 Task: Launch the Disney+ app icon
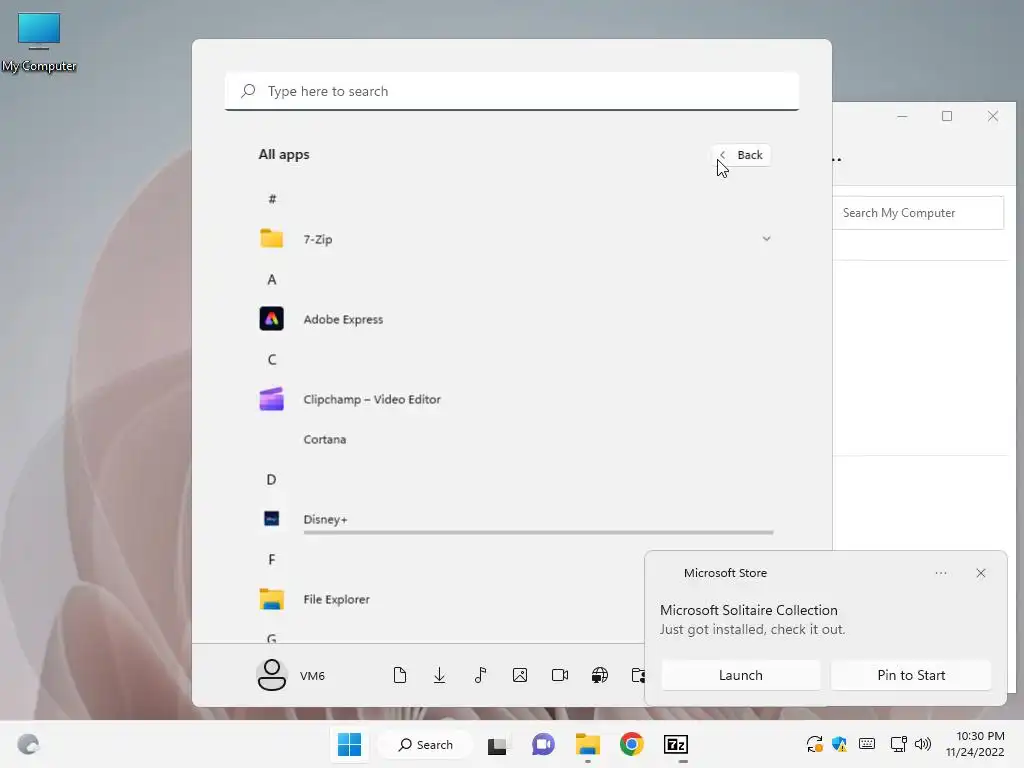[x=271, y=519]
